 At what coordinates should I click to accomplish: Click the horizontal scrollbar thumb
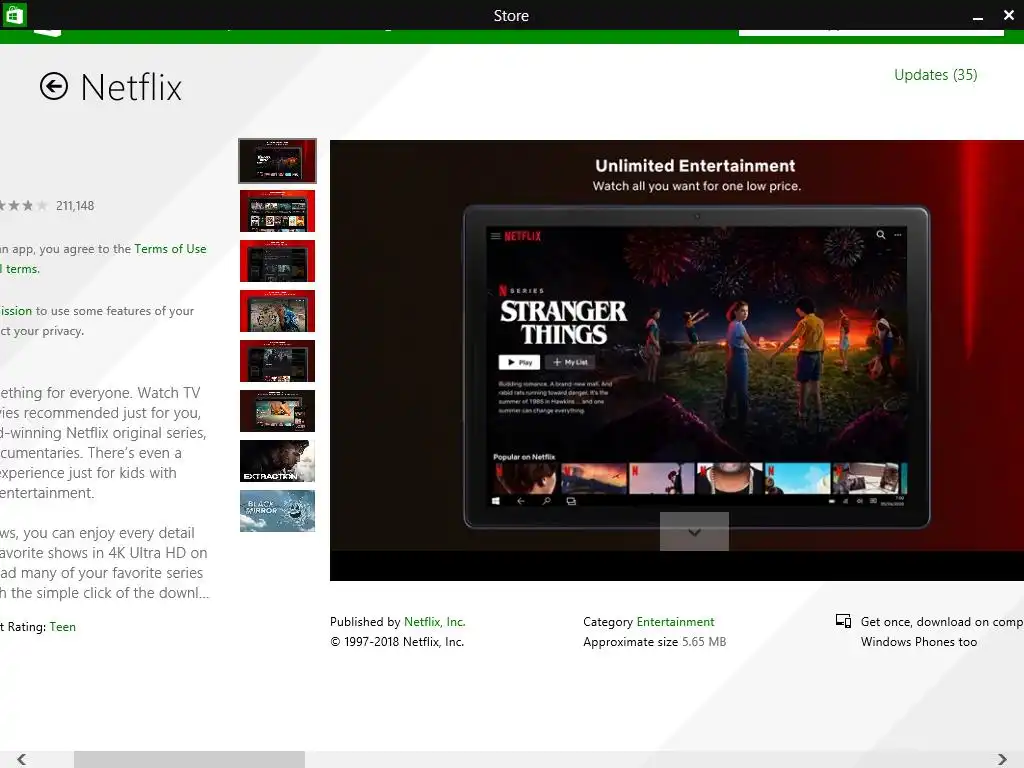click(189, 759)
